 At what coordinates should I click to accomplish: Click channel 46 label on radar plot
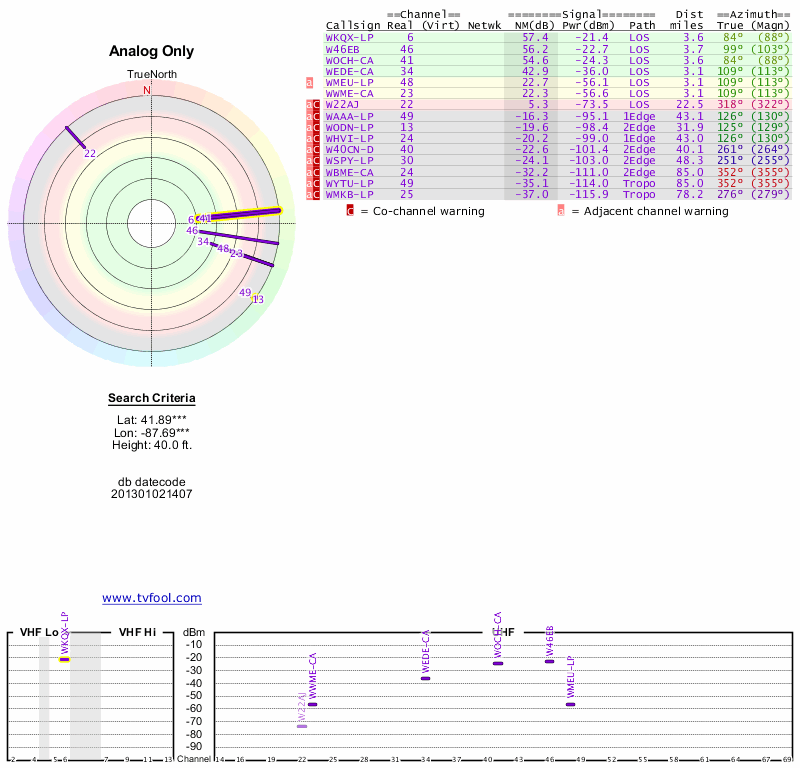tap(192, 231)
